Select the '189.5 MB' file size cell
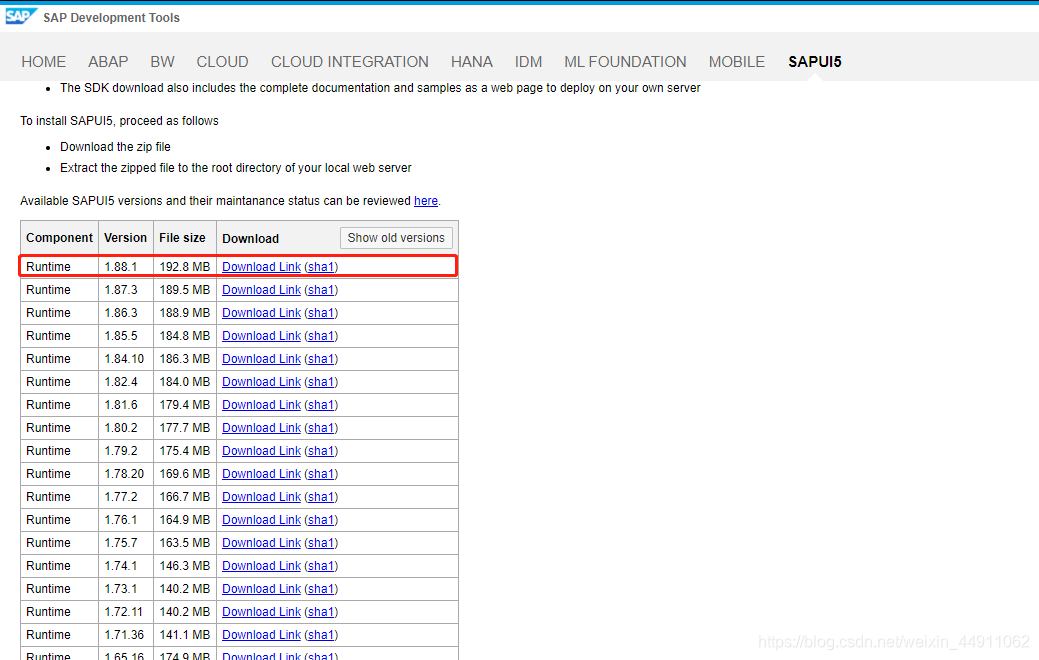Image resolution: width=1039 pixels, height=660 pixels. point(185,290)
